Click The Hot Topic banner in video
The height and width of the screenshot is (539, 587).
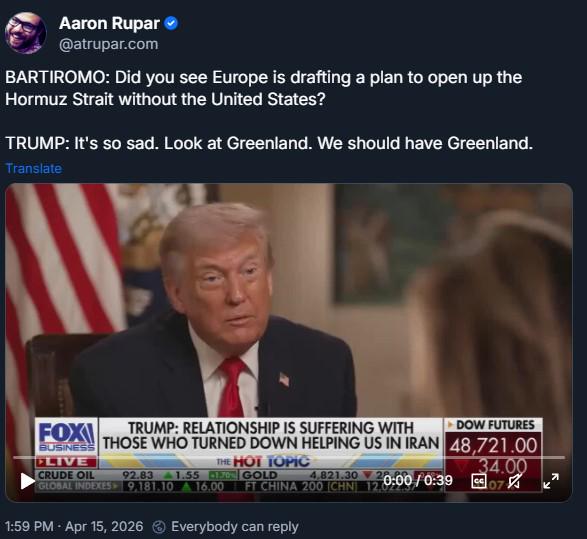click(263, 462)
